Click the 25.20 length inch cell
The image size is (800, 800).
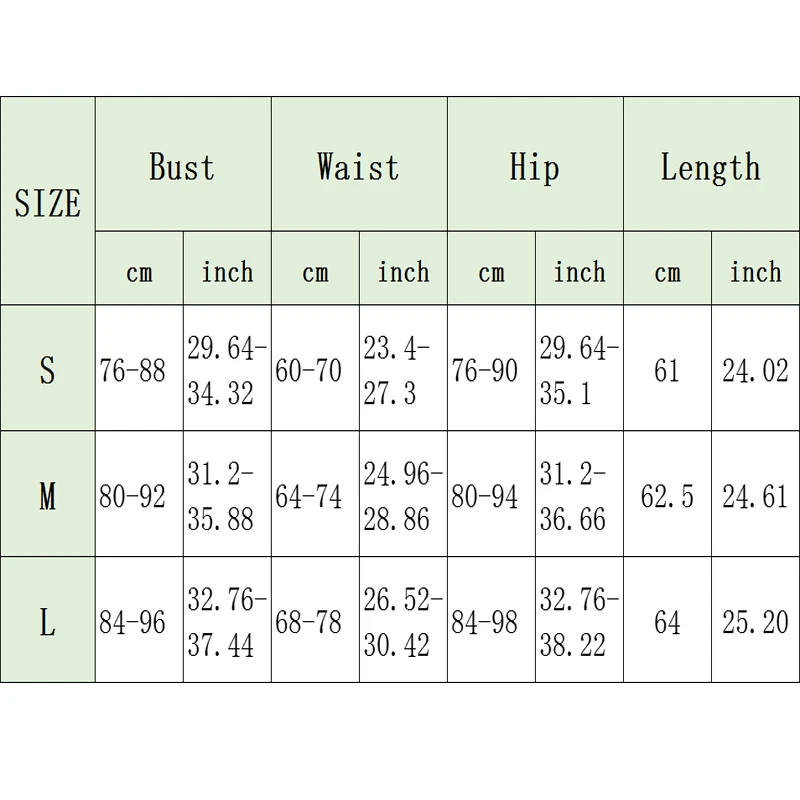pyautogui.click(x=755, y=619)
